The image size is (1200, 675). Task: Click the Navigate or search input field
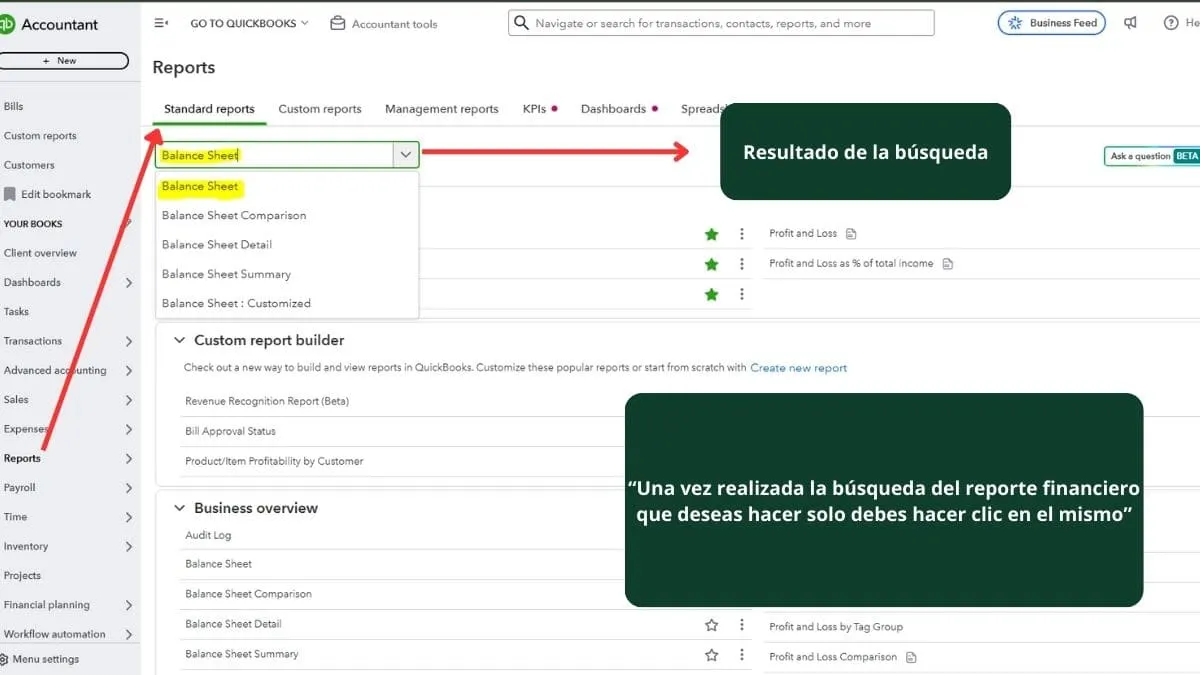click(721, 23)
